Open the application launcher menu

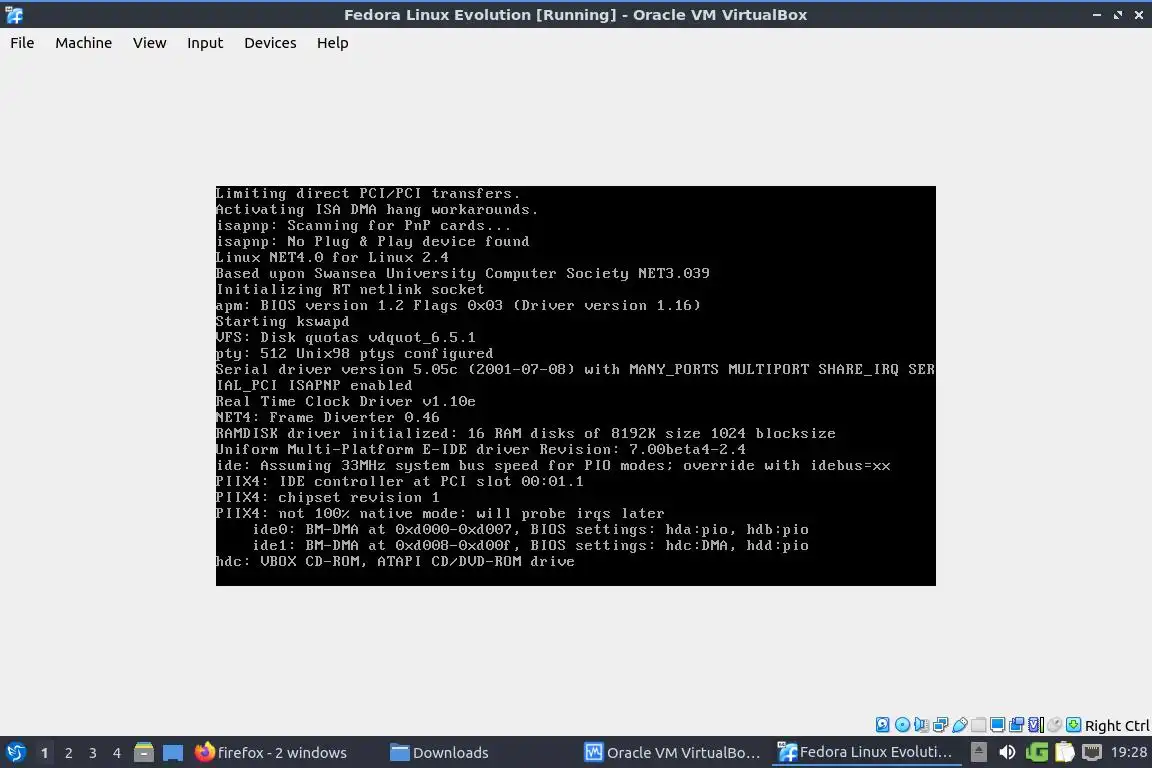(15, 753)
